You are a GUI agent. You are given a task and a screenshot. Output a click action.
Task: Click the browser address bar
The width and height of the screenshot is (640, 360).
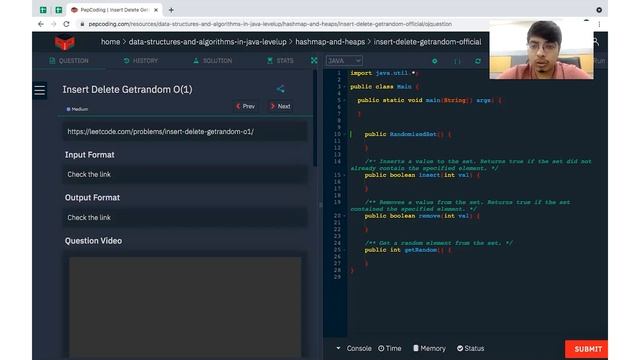[x=270, y=24]
